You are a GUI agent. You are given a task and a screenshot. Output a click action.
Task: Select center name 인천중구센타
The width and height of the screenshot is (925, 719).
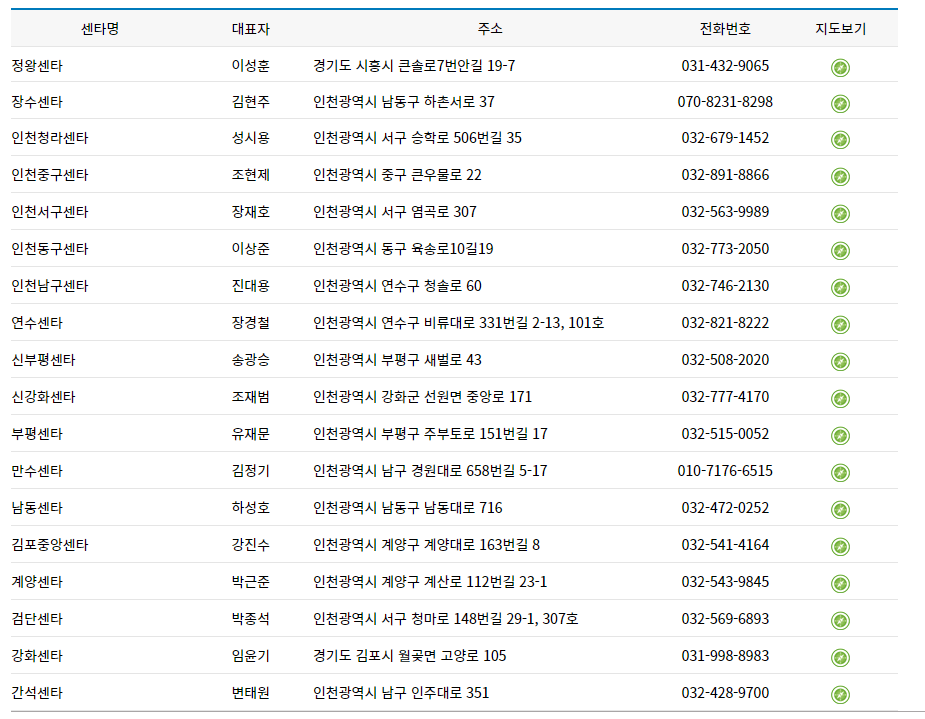coord(50,175)
